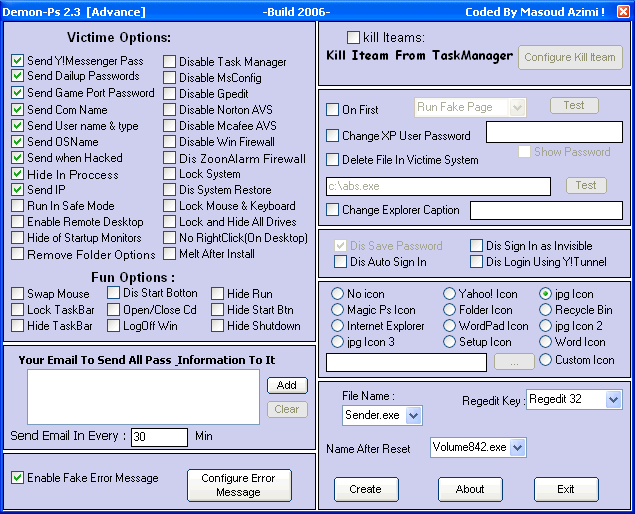
Task: Click the Add email button
Action: point(287,385)
